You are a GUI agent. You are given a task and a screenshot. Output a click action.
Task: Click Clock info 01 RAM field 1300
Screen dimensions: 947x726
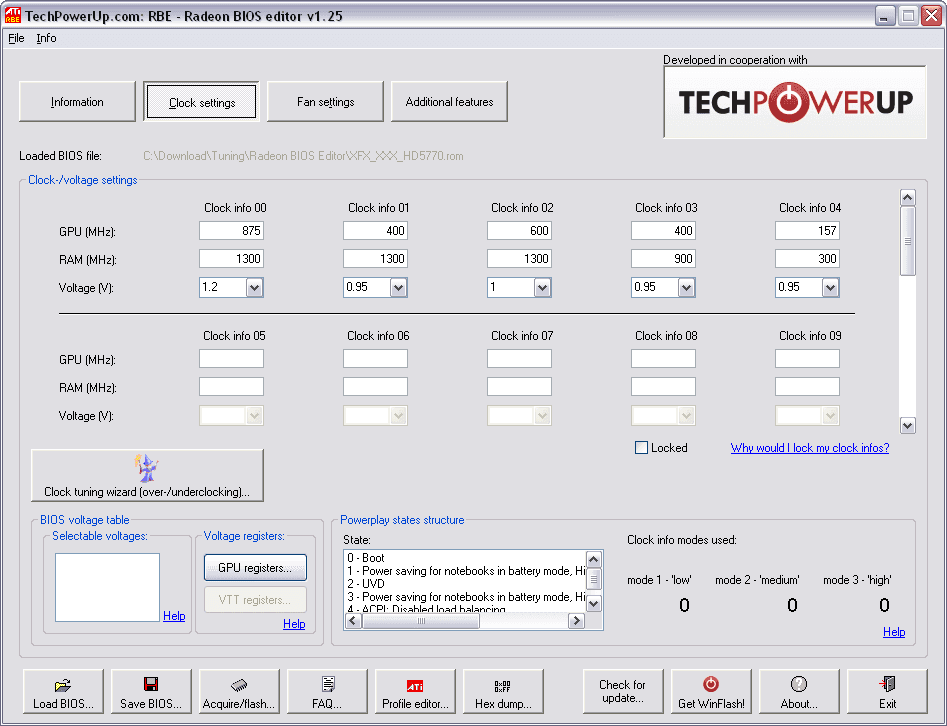click(375, 259)
